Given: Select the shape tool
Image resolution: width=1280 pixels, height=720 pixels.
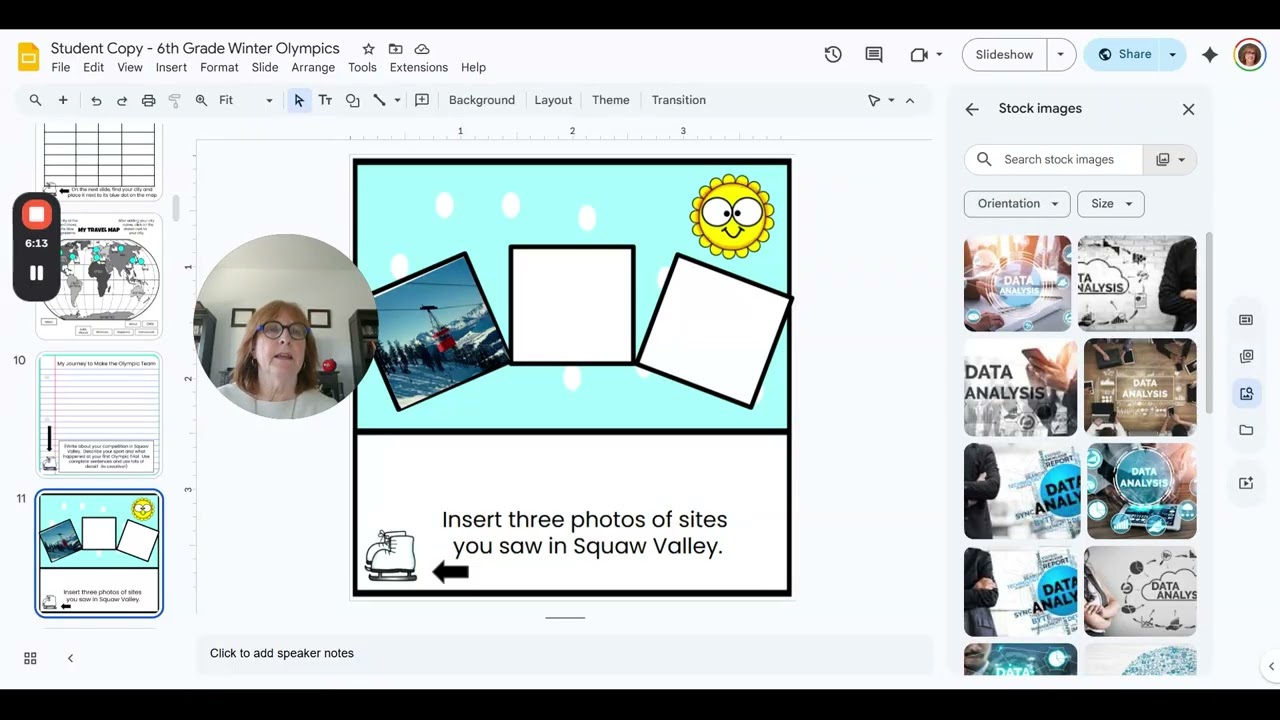Looking at the screenshot, I should tap(352, 100).
